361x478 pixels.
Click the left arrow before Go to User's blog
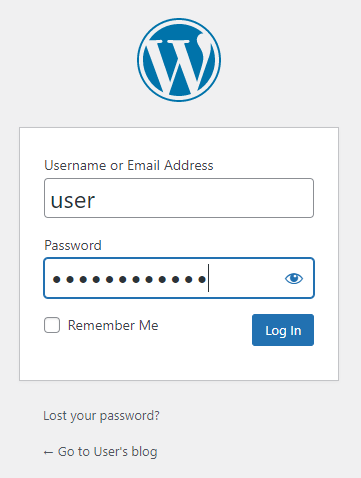pyautogui.click(x=48, y=452)
